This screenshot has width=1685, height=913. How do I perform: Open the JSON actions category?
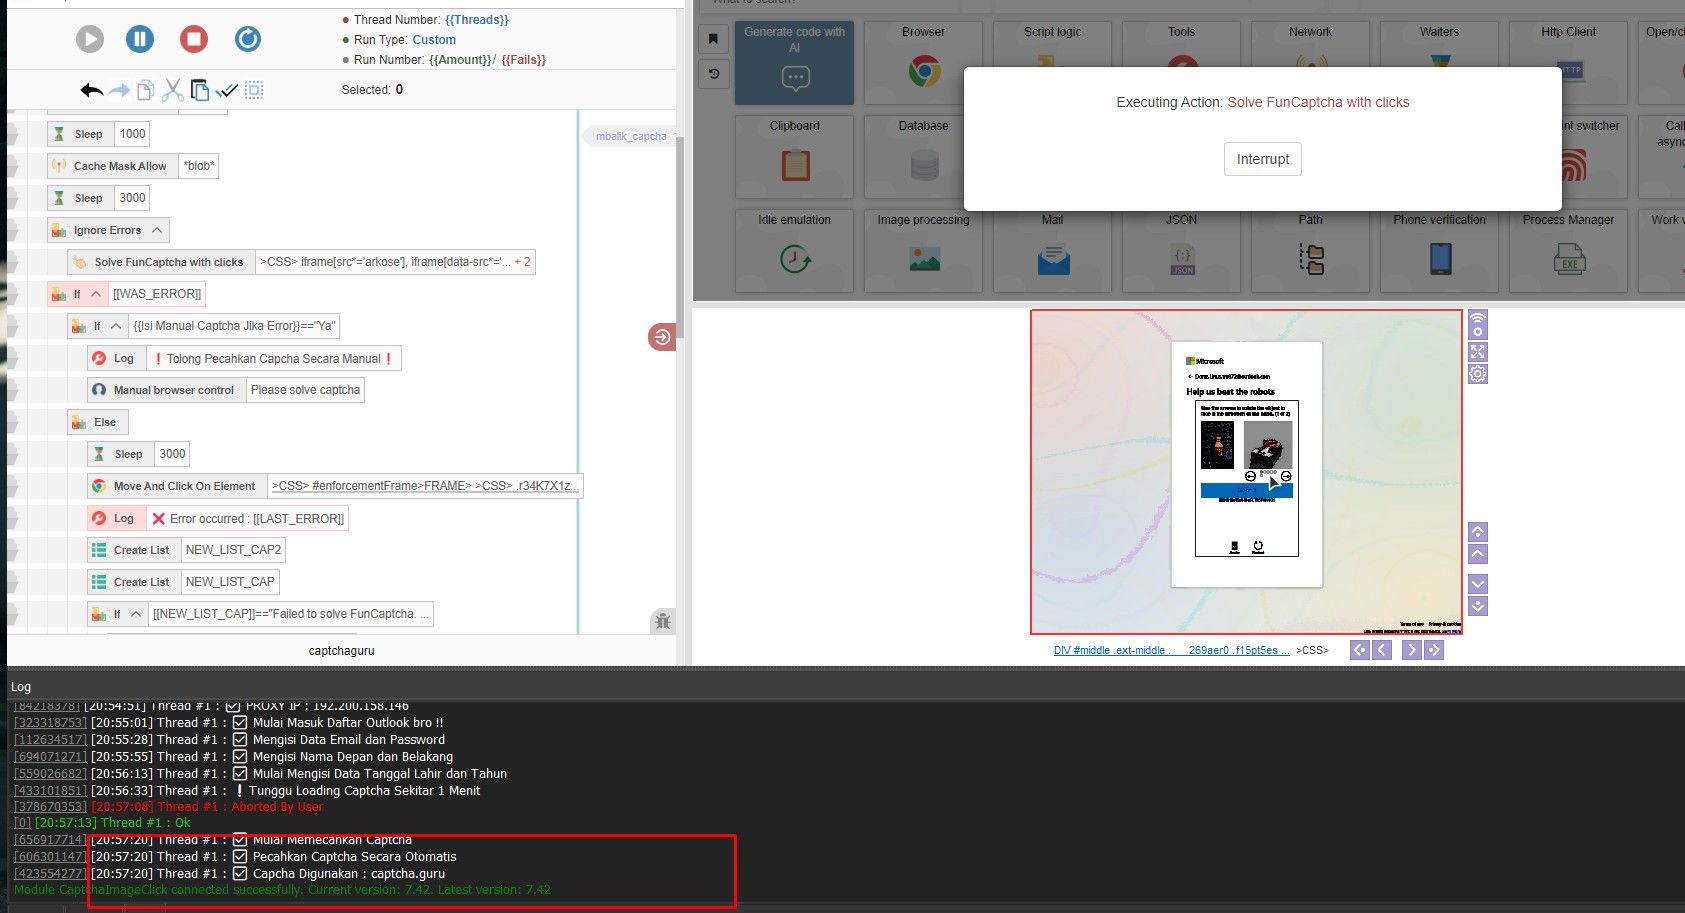(1180, 248)
